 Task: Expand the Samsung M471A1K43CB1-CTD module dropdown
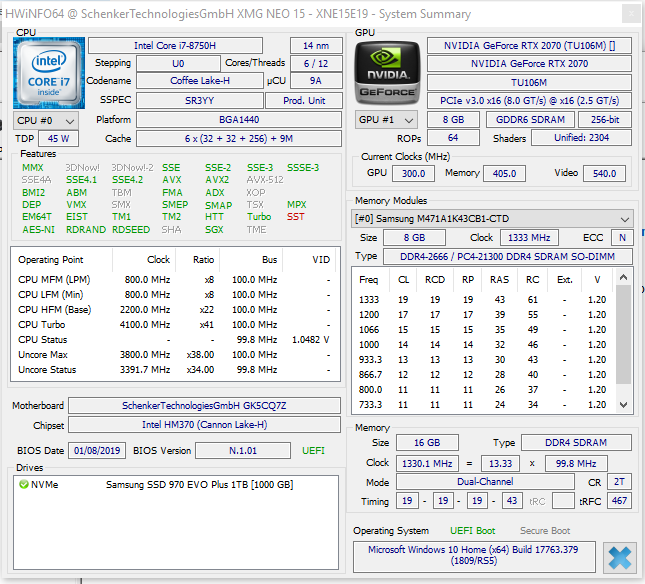coord(492,219)
